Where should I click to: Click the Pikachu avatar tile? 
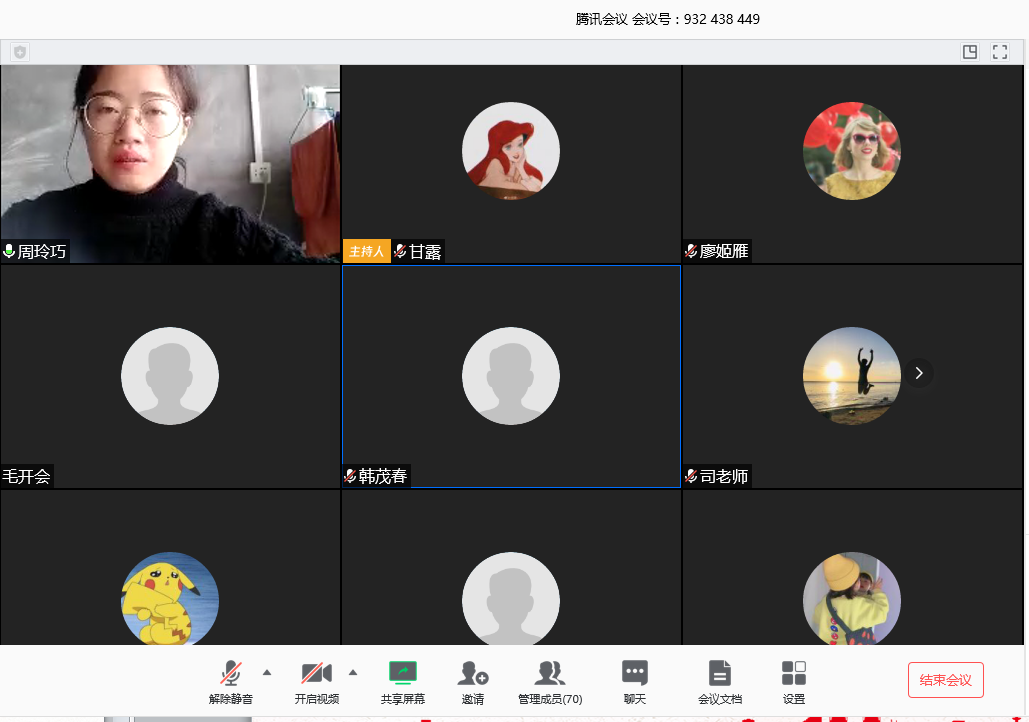click(x=170, y=598)
